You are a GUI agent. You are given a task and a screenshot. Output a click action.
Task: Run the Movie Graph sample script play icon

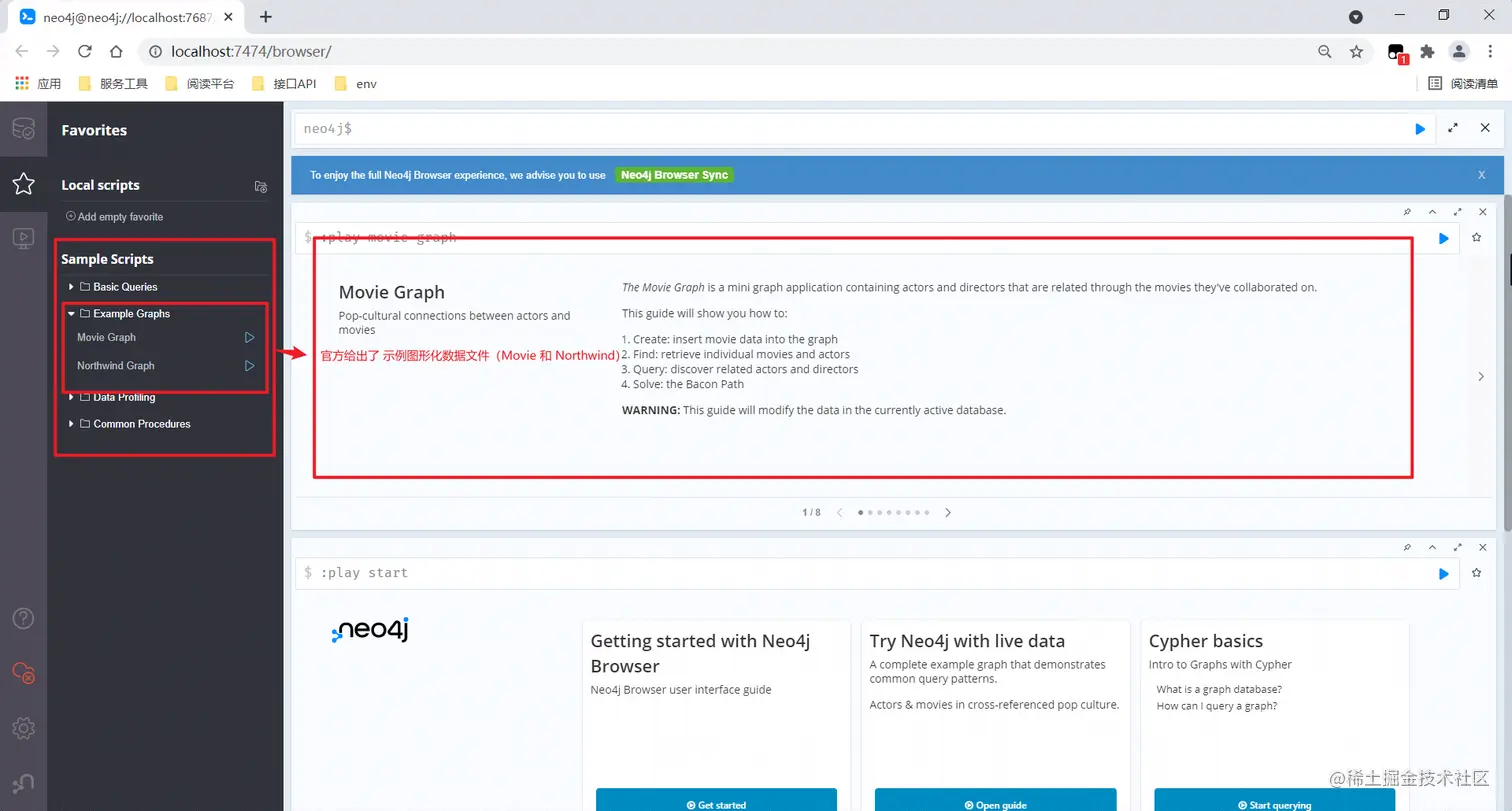[250, 338]
